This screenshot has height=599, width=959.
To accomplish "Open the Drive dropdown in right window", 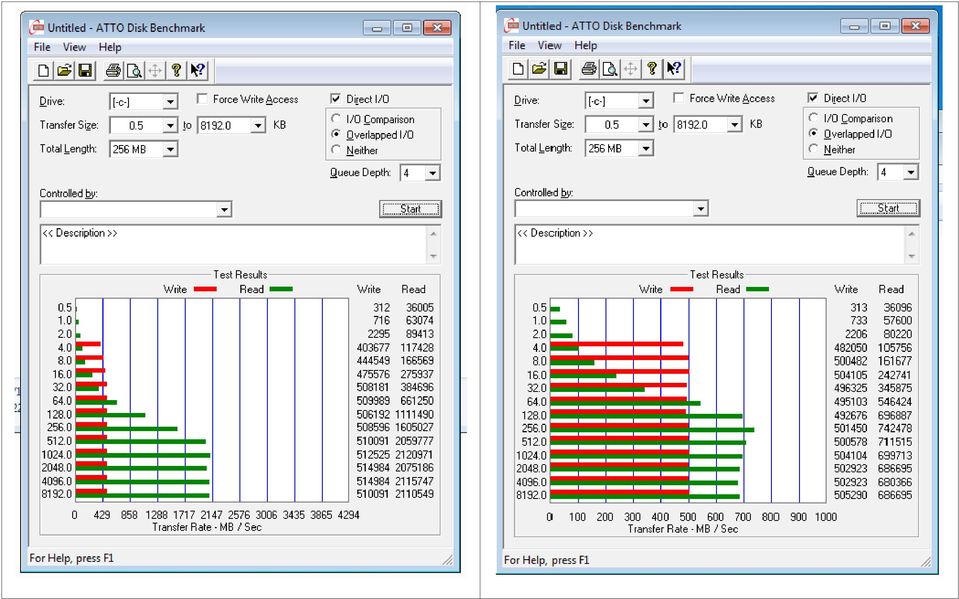I will (645, 100).
